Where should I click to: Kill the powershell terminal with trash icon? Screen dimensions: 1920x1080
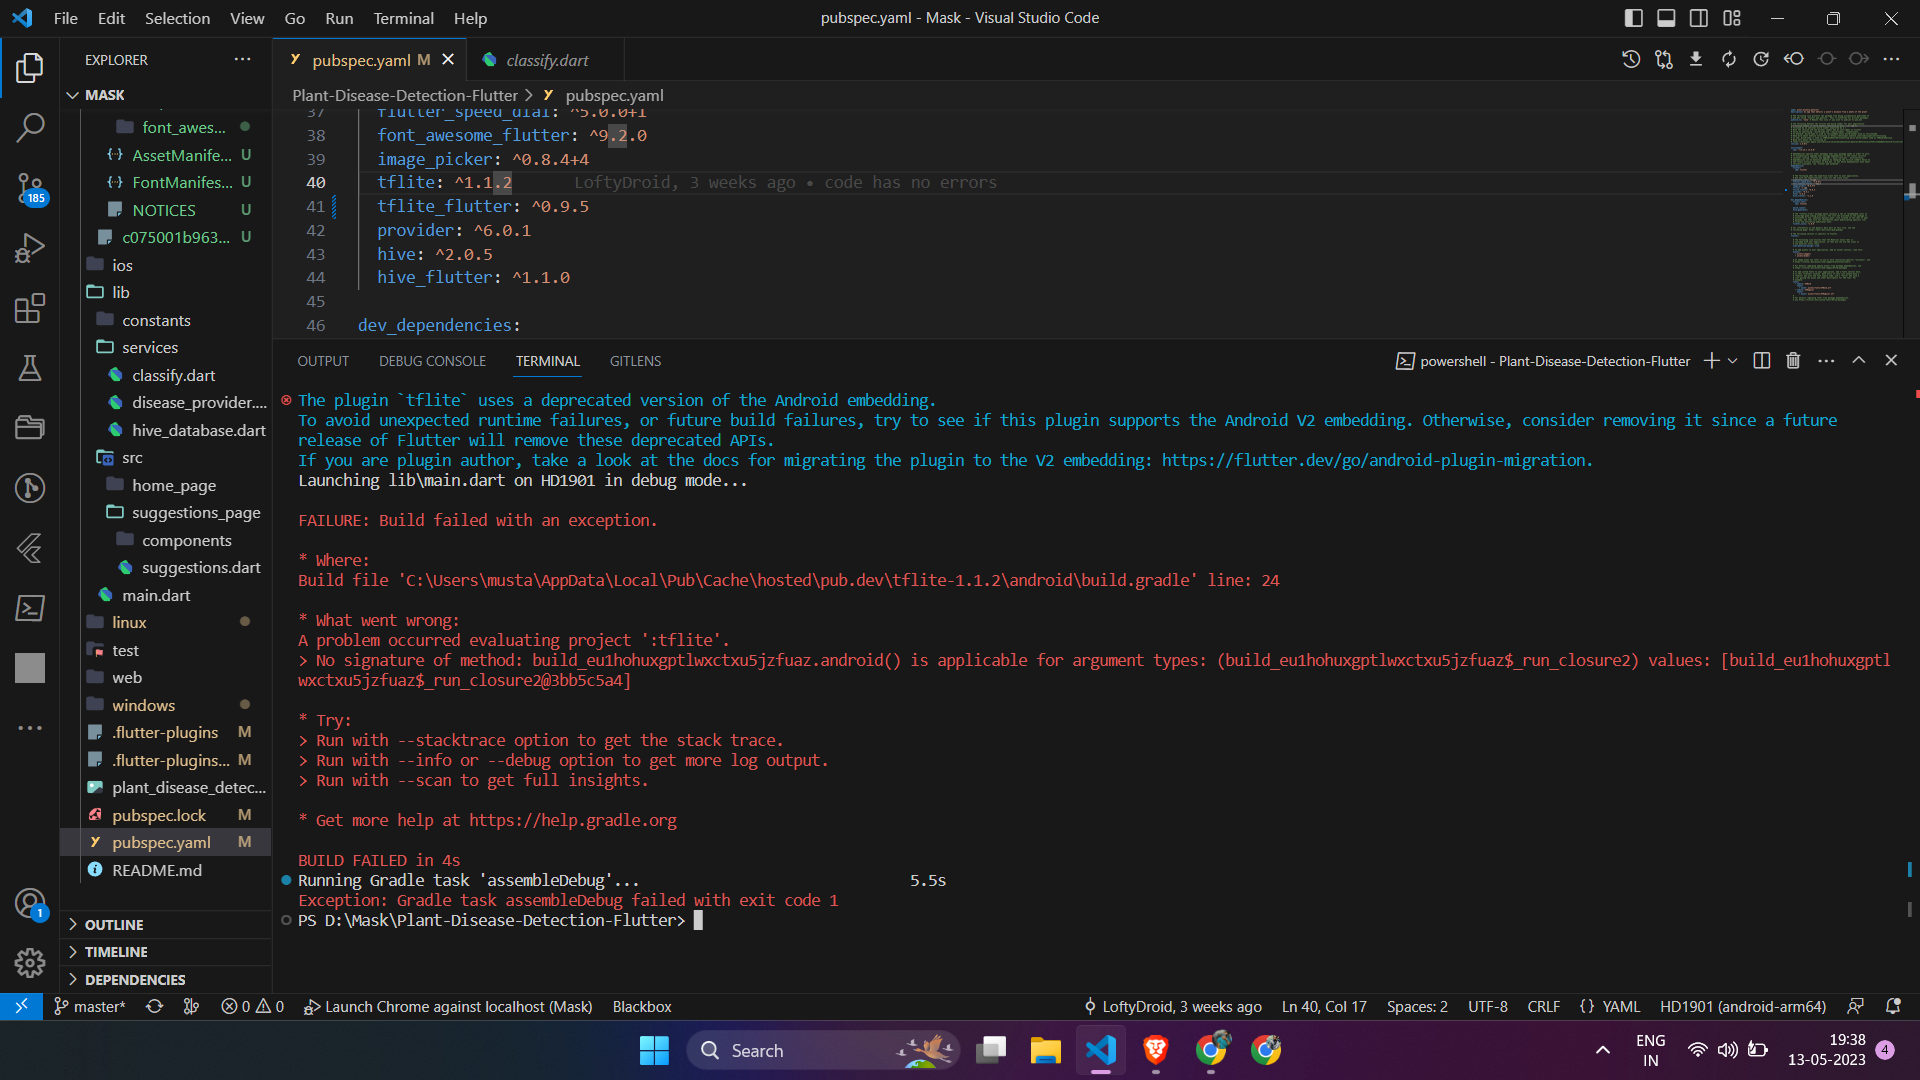tap(1793, 360)
